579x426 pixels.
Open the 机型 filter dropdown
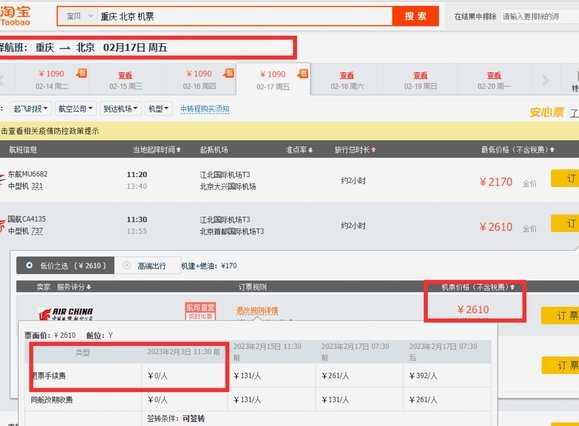[158, 109]
